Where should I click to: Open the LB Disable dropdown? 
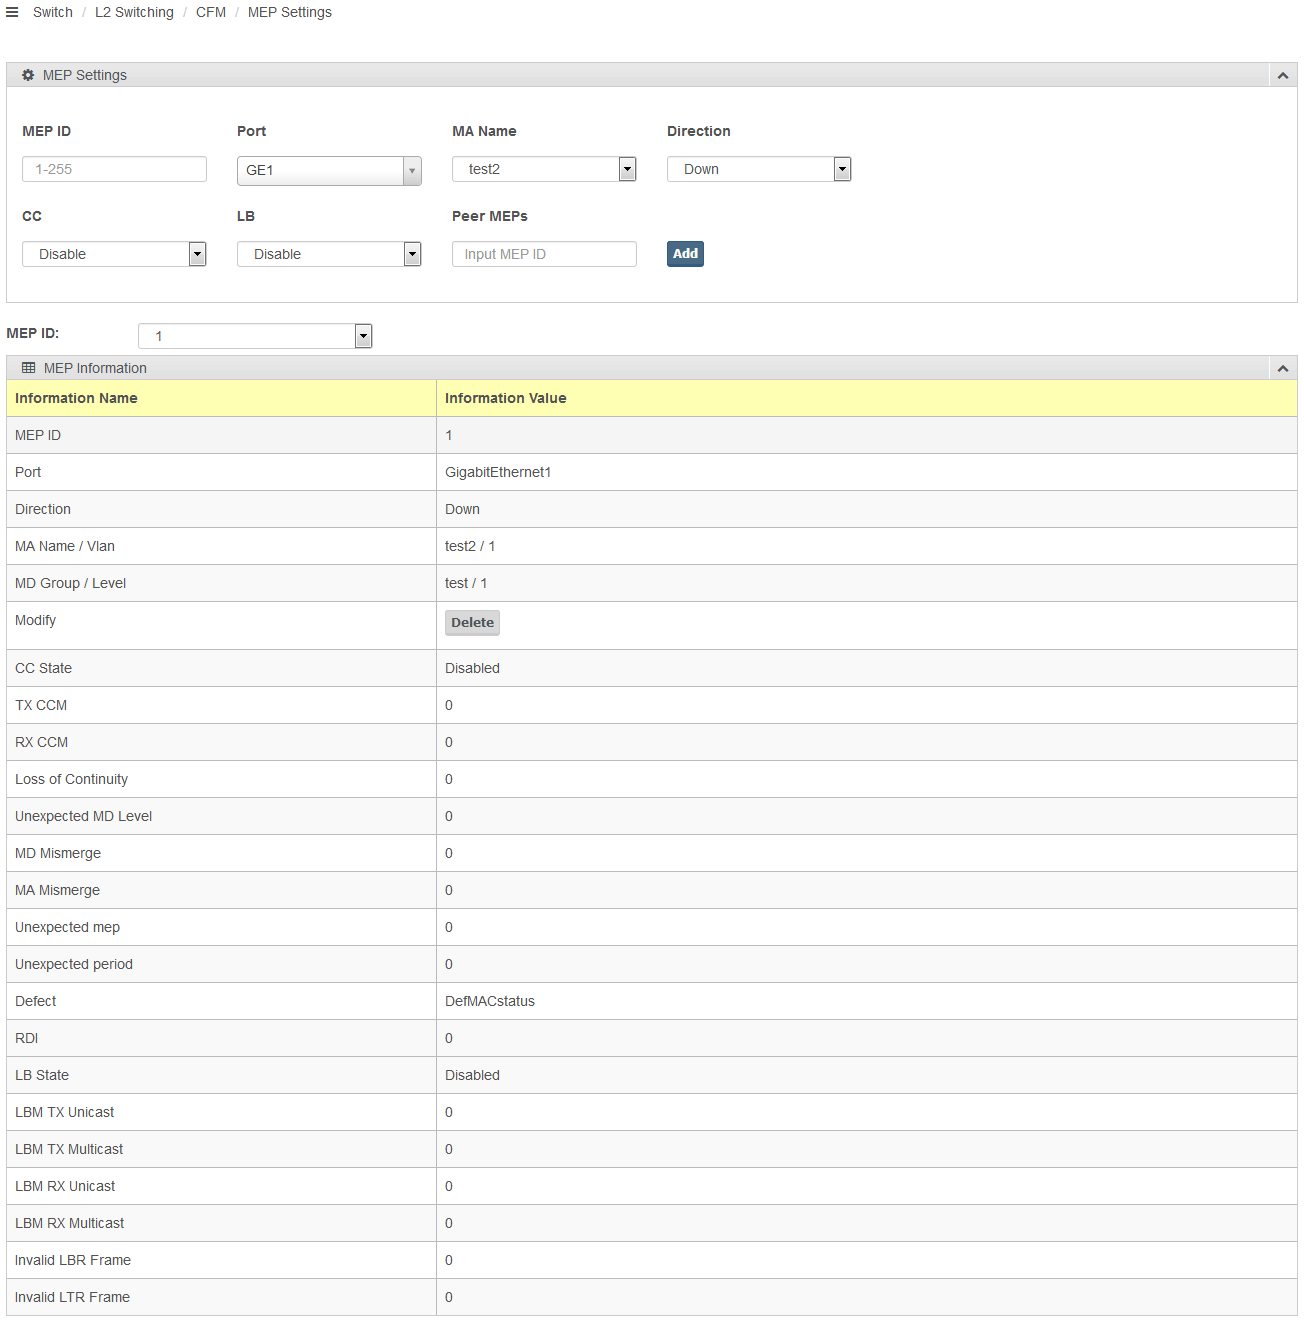pos(329,254)
